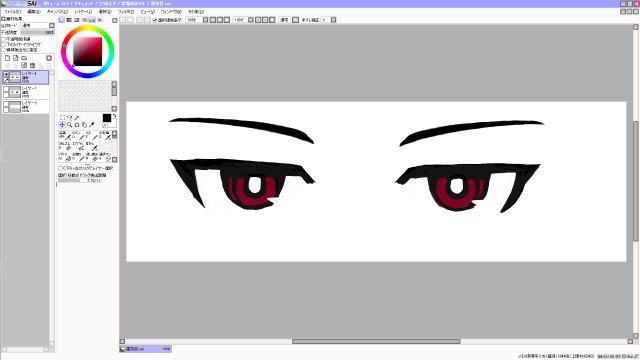The height and width of the screenshot is (360, 640).
Task: Select the rotate canvas tool
Action: coord(77,125)
